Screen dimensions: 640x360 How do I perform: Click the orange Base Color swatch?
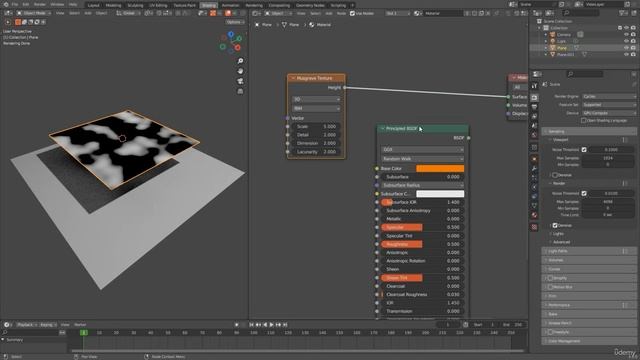click(440, 169)
